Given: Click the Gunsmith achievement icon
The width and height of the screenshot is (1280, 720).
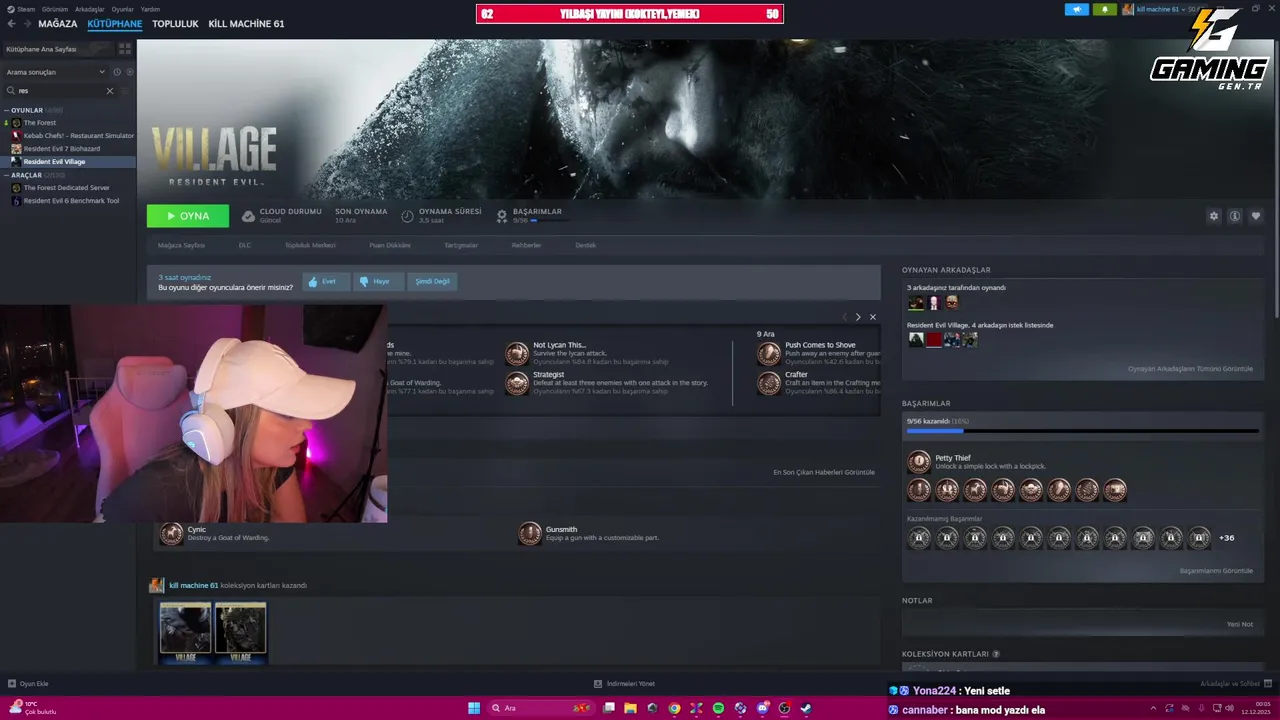Looking at the screenshot, I should tap(530, 534).
